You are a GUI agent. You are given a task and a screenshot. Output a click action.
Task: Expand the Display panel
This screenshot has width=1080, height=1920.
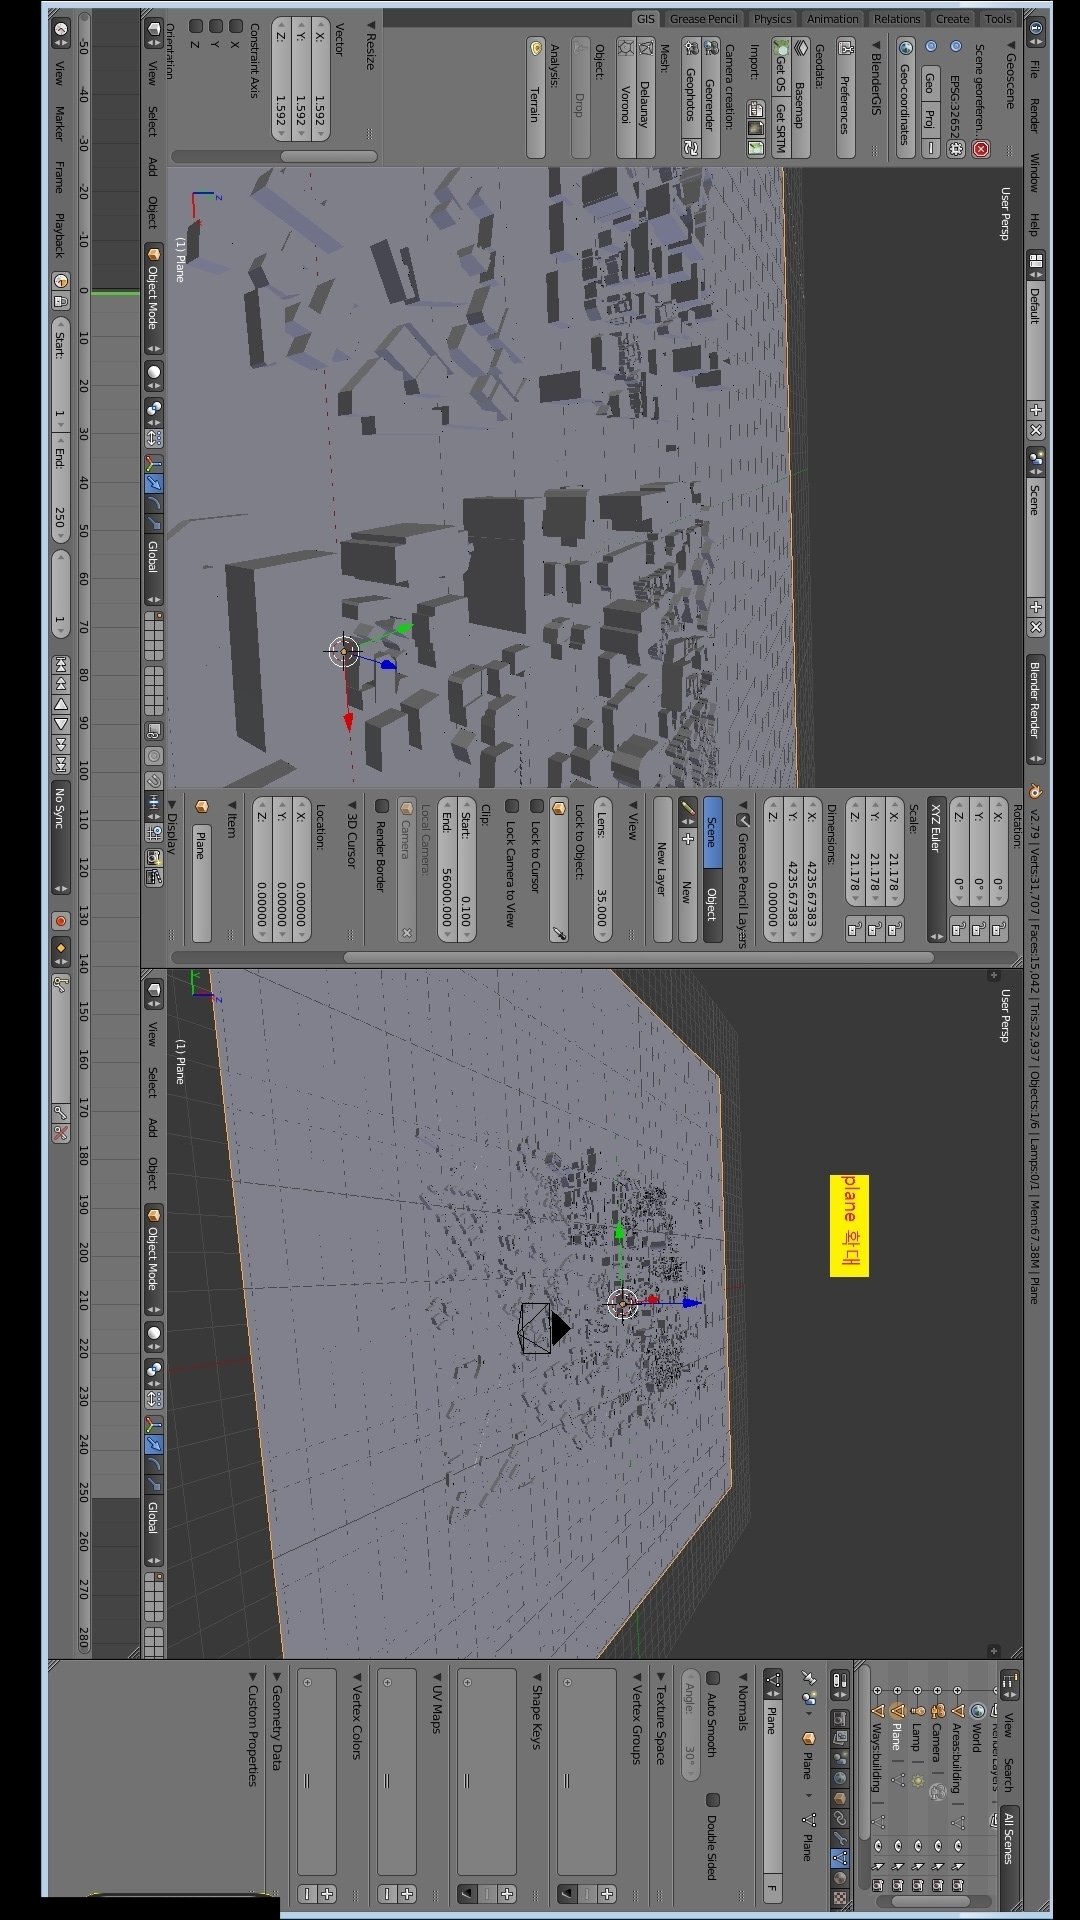[x=171, y=805]
